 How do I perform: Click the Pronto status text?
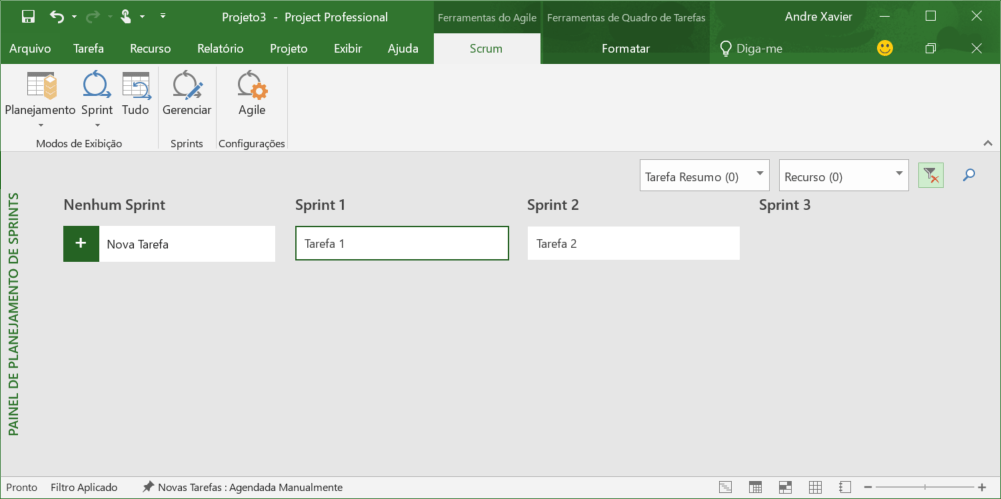22,488
